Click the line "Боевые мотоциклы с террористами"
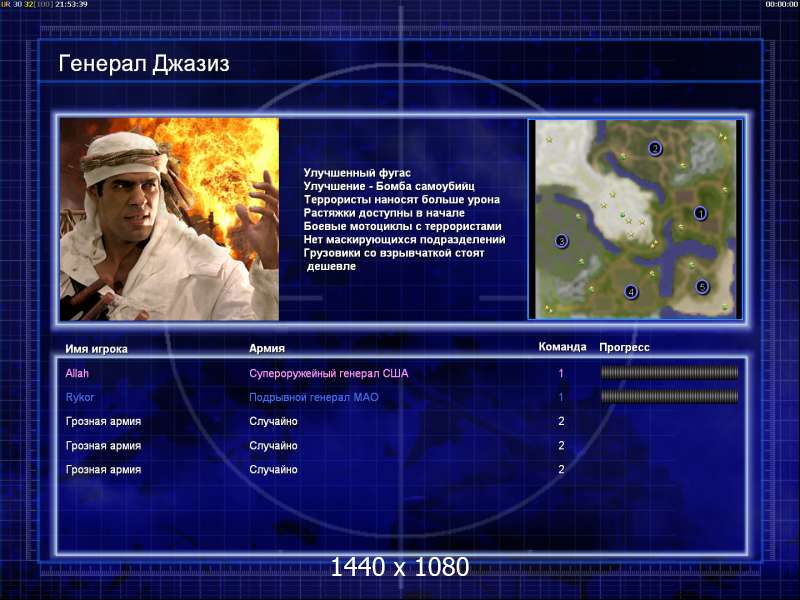The width and height of the screenshot is (800, 600). click(403, 226)
